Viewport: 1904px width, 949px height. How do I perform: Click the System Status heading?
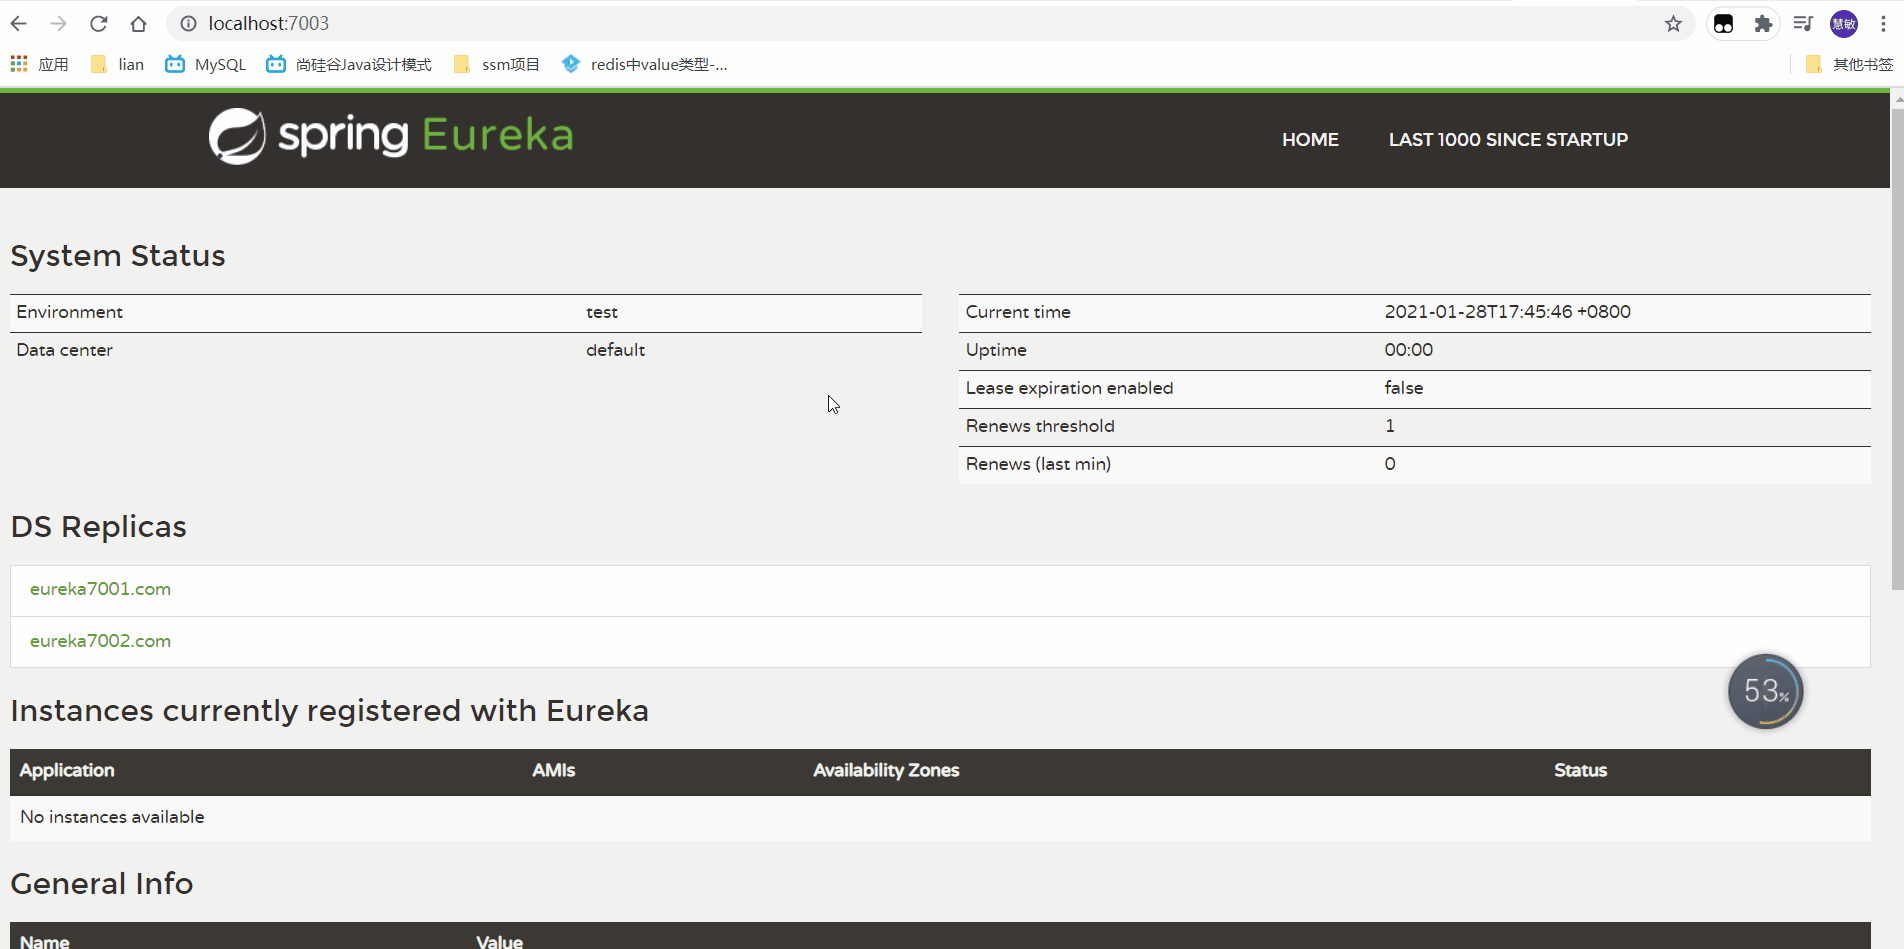pyautogui.click(x=118, y=256)
